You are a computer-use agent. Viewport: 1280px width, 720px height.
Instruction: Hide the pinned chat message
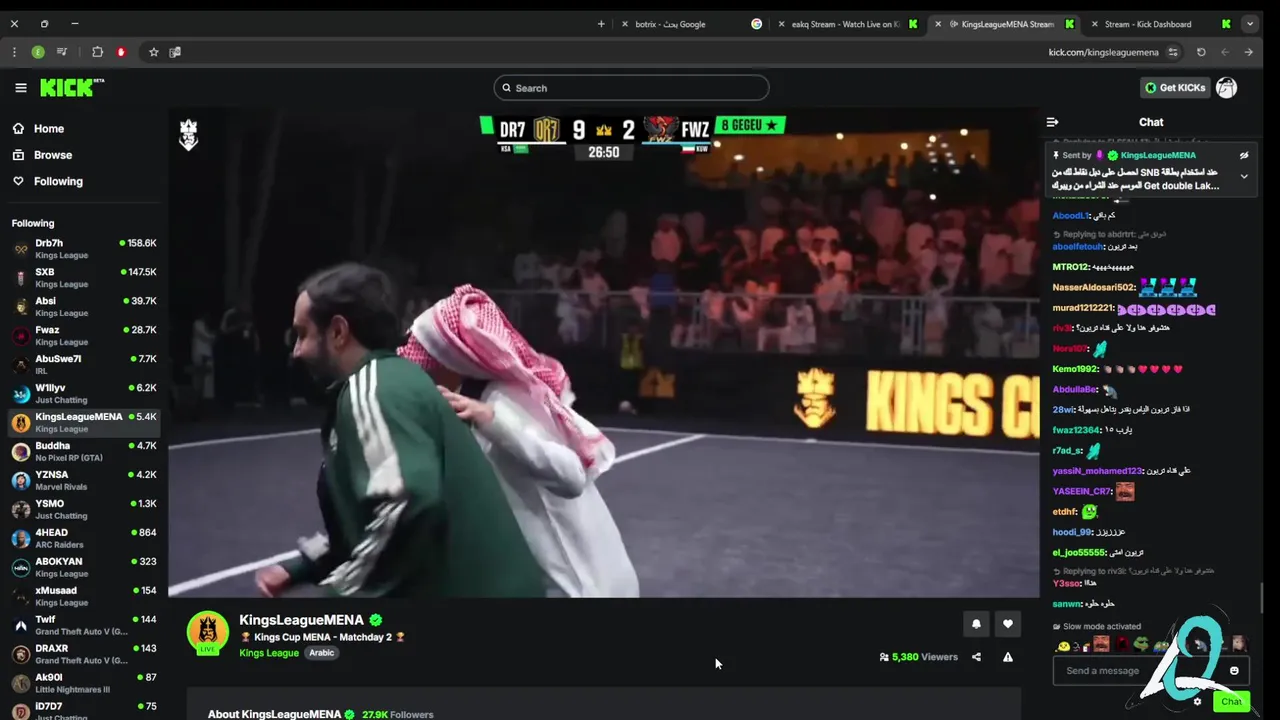[x=1244, y=156]
